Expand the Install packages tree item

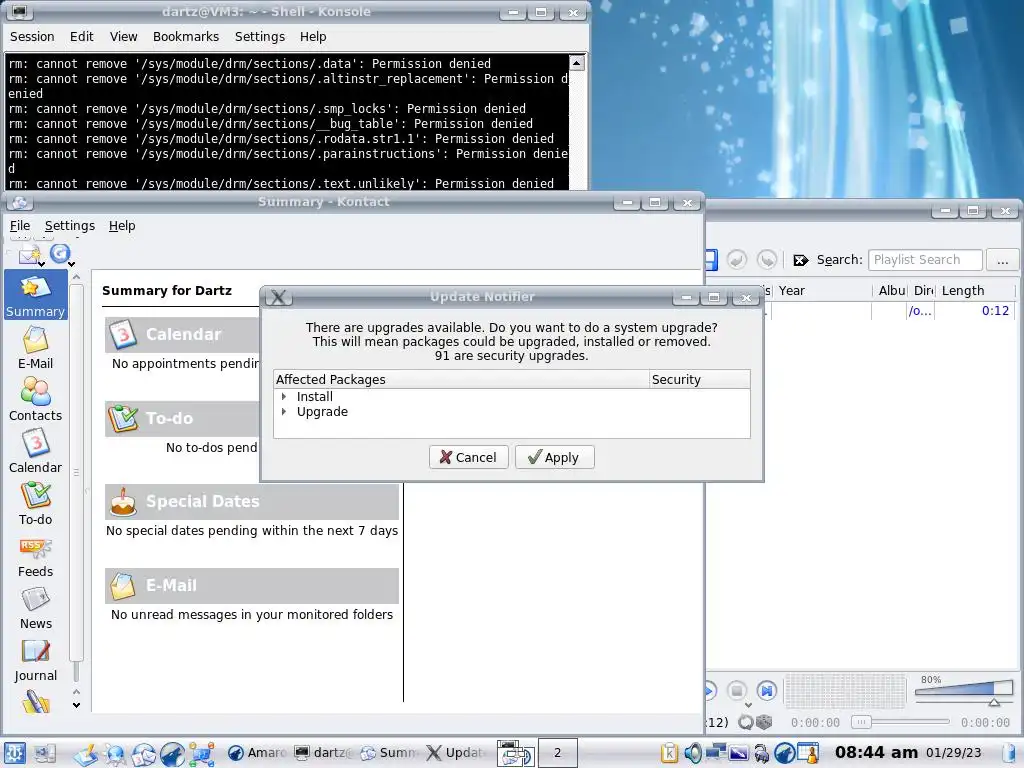(x=283, y=396)
